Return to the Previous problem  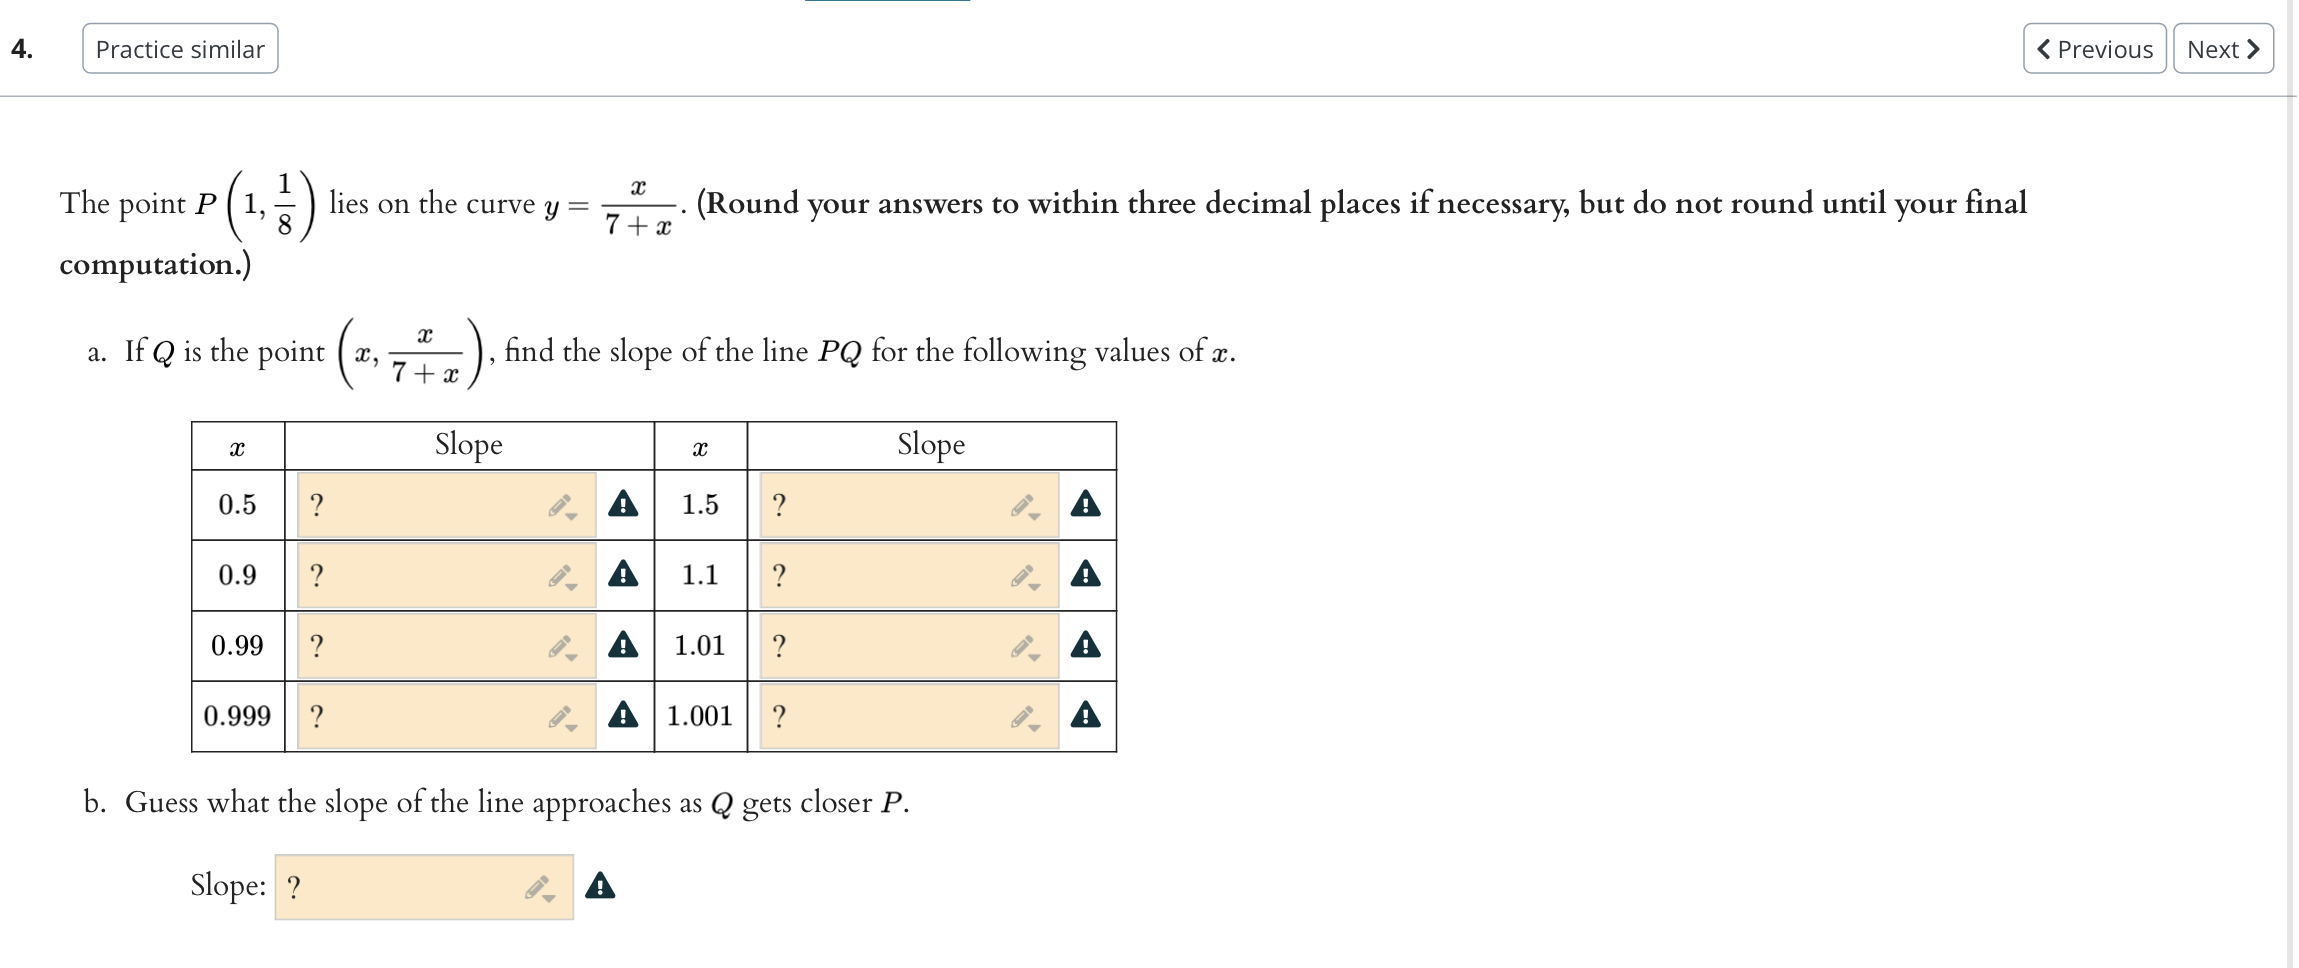point(2095,48)
